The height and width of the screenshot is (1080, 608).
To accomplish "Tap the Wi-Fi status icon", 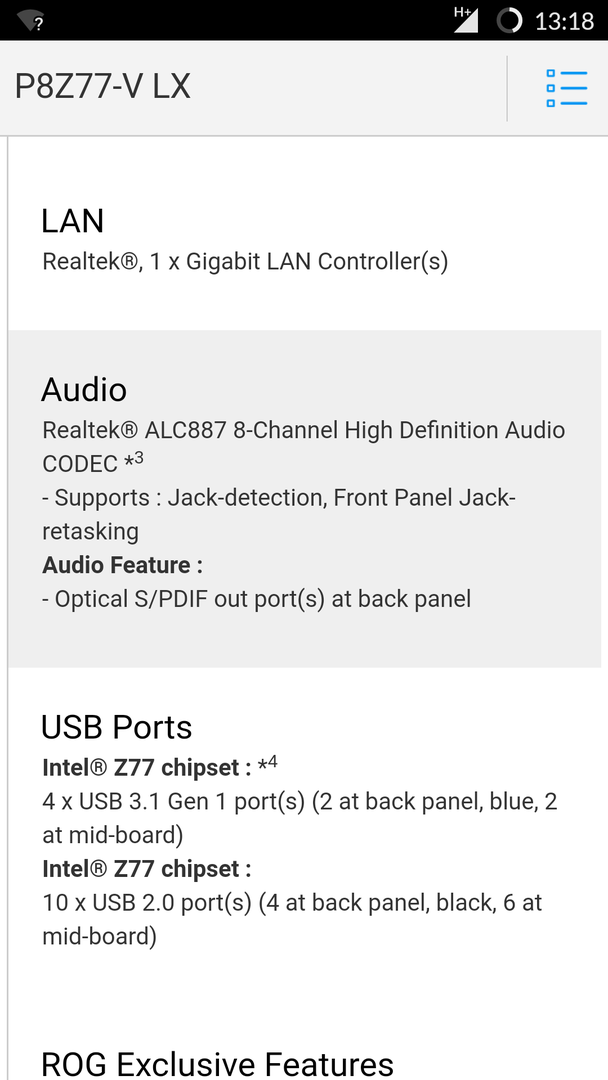I will [32, 20].
